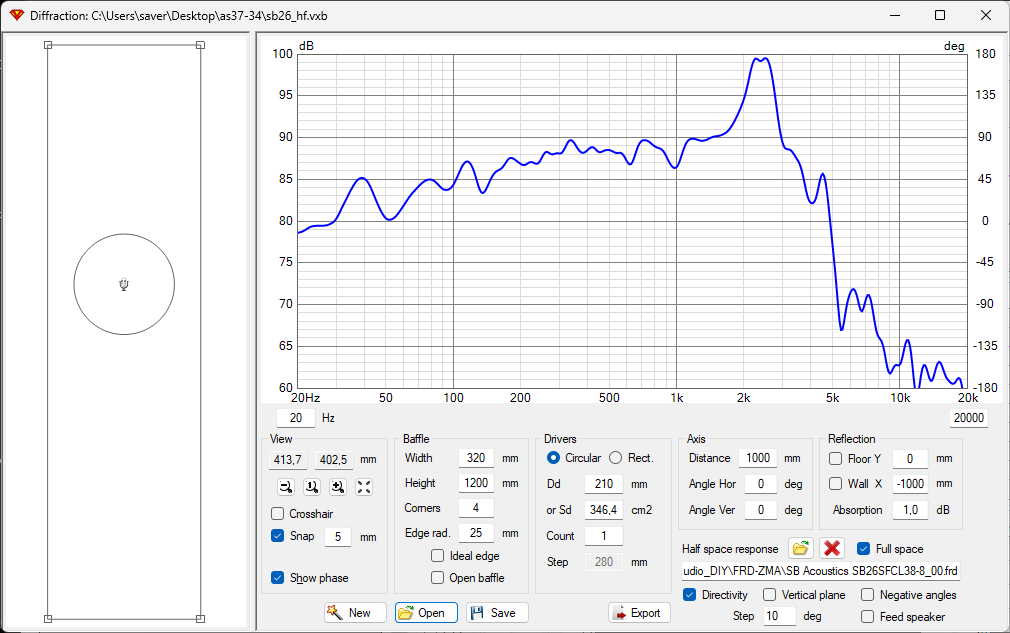
Task: Open half space response file folder icon
Action: point(800,549)
